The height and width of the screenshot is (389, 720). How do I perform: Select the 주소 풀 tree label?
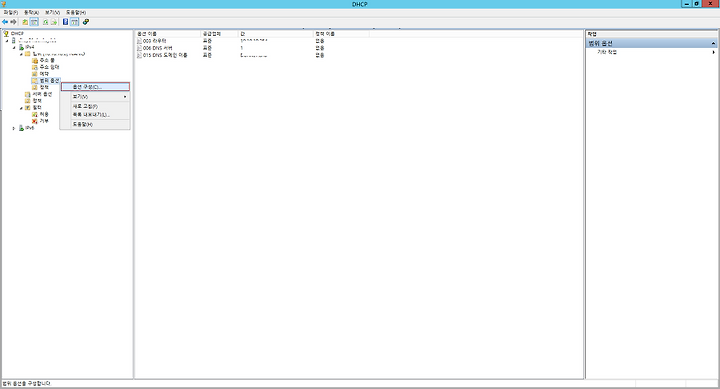coord(47,61)
